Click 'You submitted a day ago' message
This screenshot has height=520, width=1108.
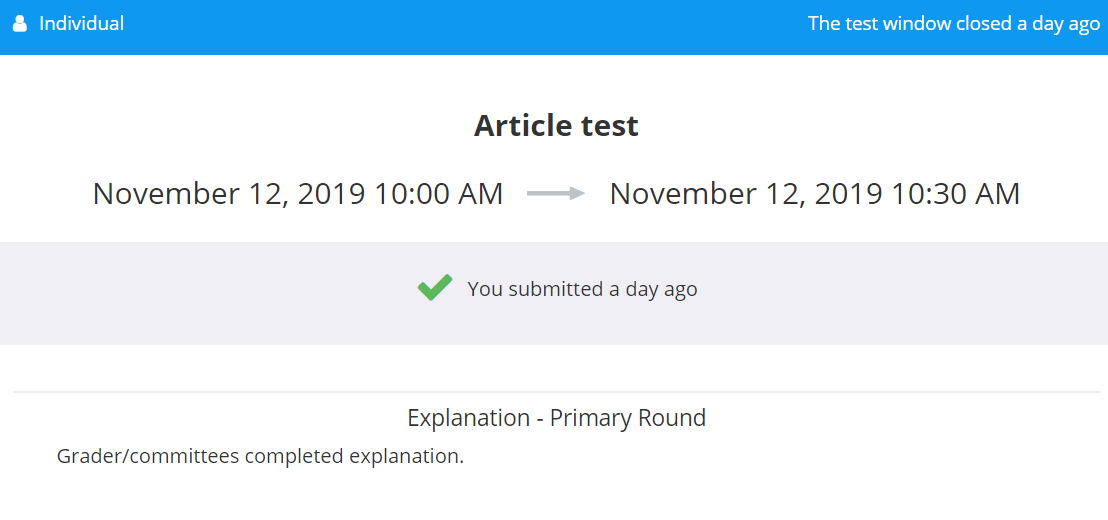click(x=582, y=290)
